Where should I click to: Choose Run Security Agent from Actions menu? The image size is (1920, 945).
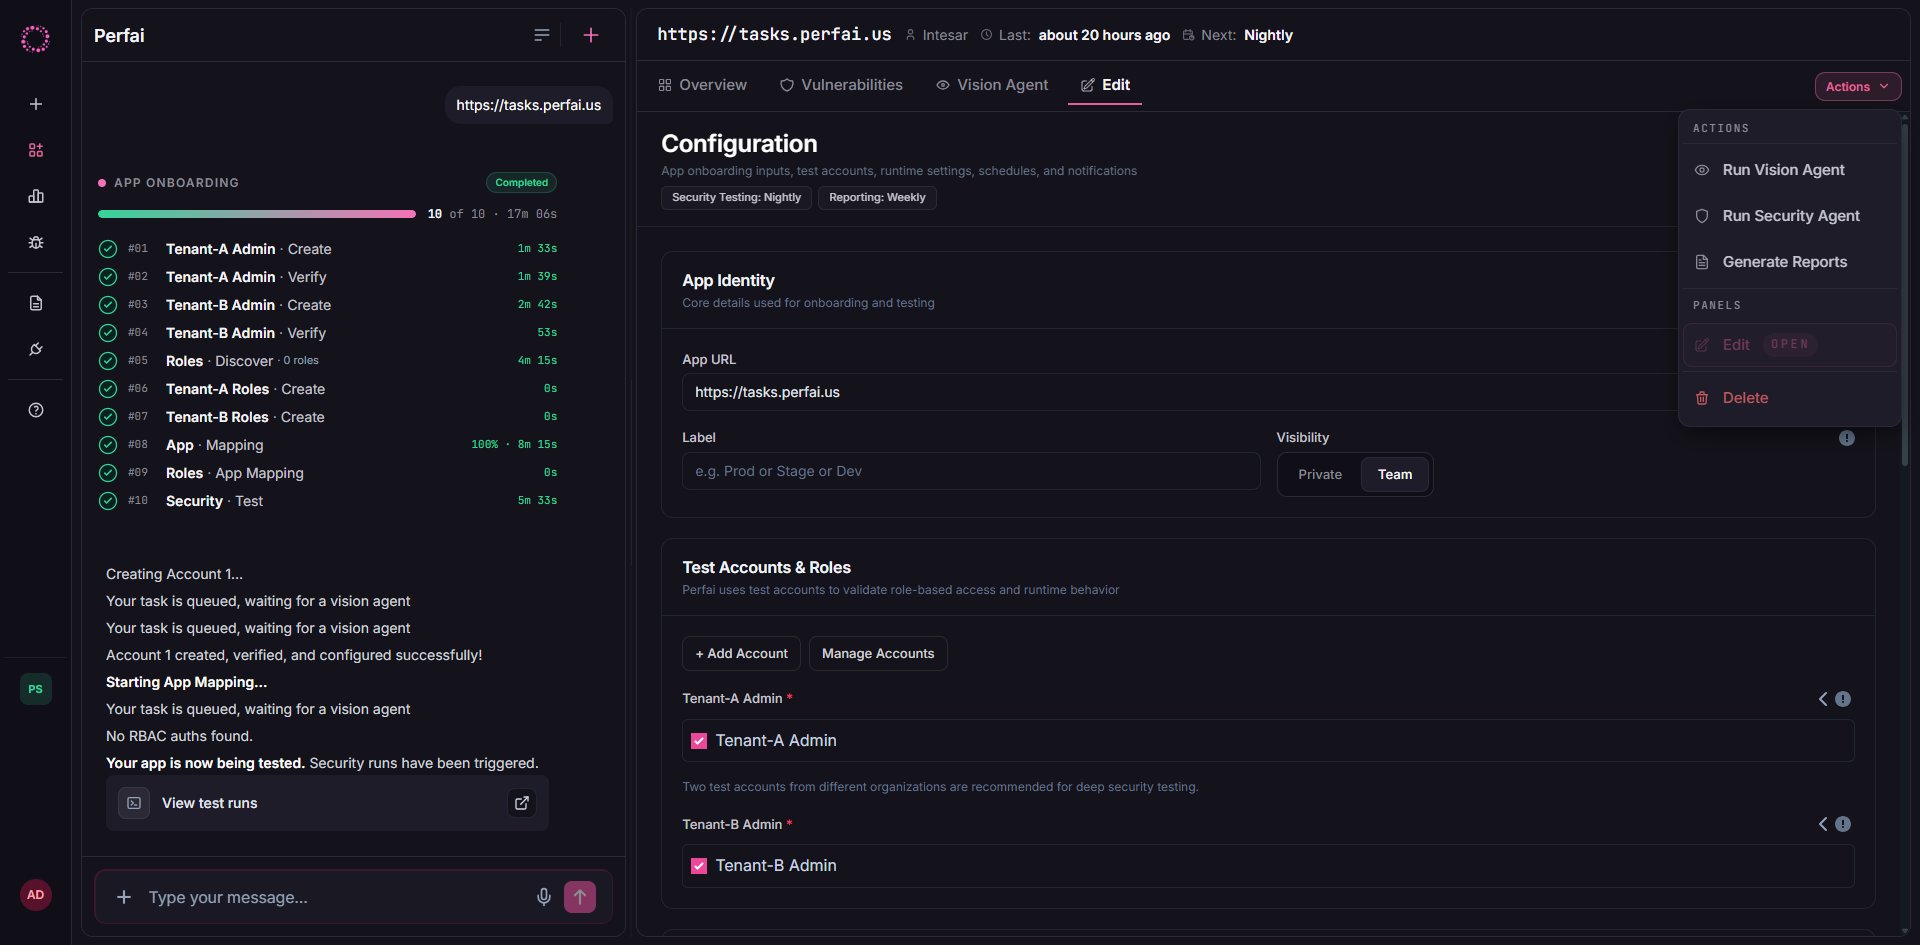pos(1789,216)
